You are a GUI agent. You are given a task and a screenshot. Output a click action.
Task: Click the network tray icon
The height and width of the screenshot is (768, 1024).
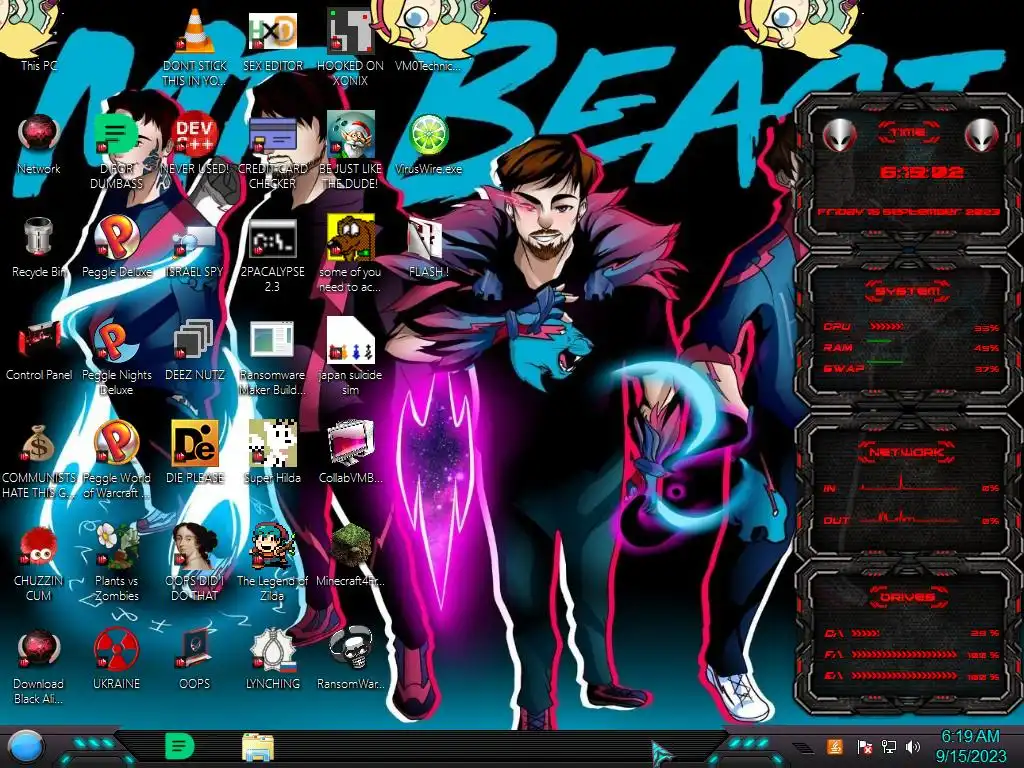click(889, 746)
